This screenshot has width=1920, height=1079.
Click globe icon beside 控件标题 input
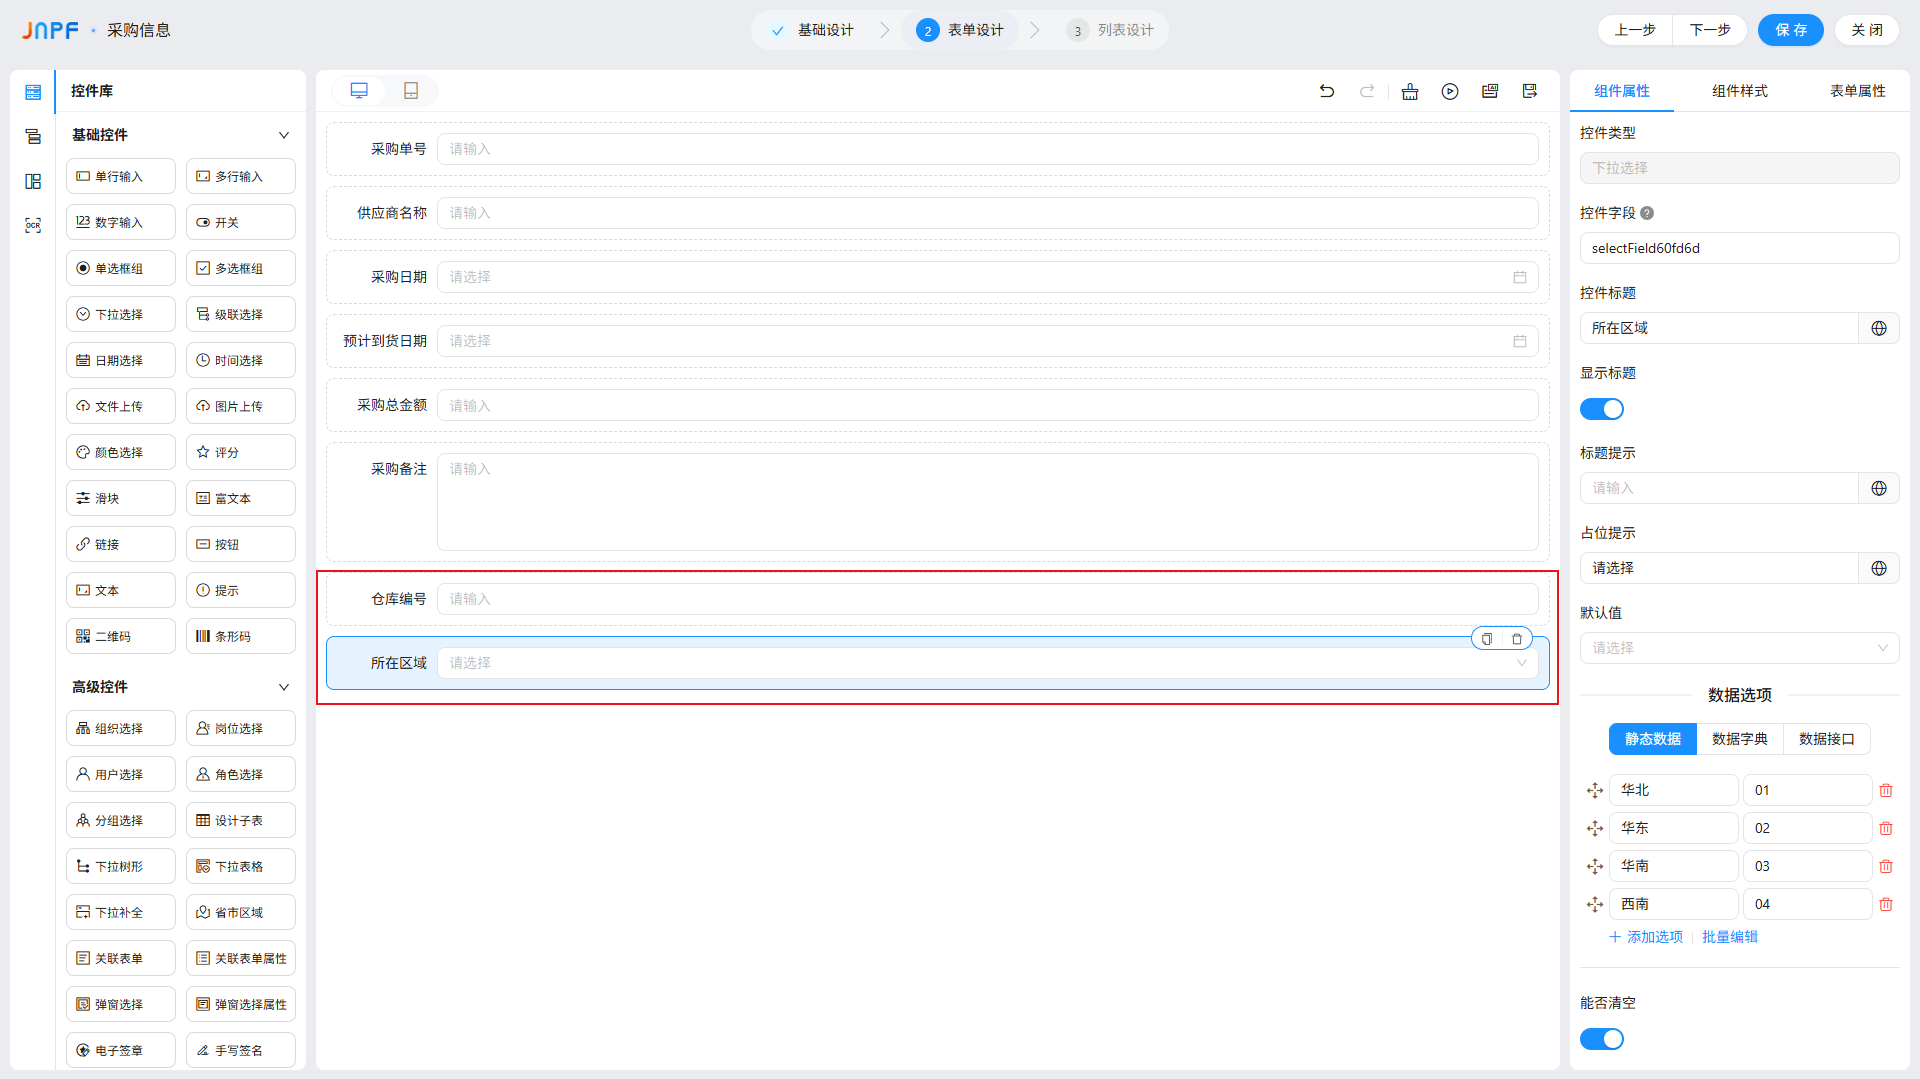tap(1879, 328)
